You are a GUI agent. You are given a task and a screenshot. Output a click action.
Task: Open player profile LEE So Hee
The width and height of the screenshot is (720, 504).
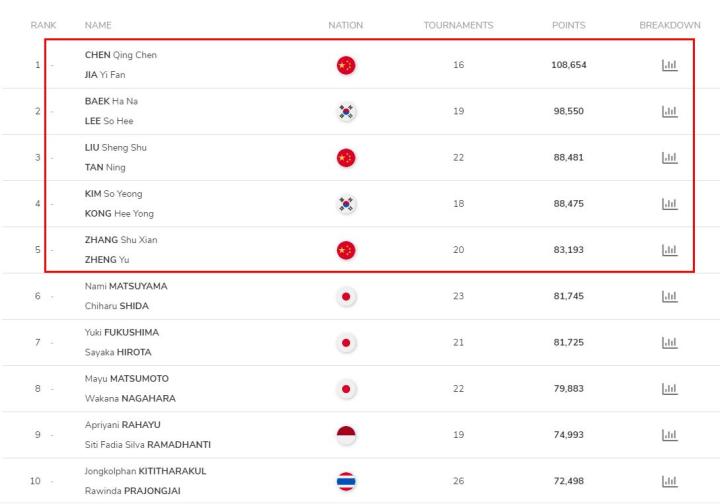coord(109,121)
